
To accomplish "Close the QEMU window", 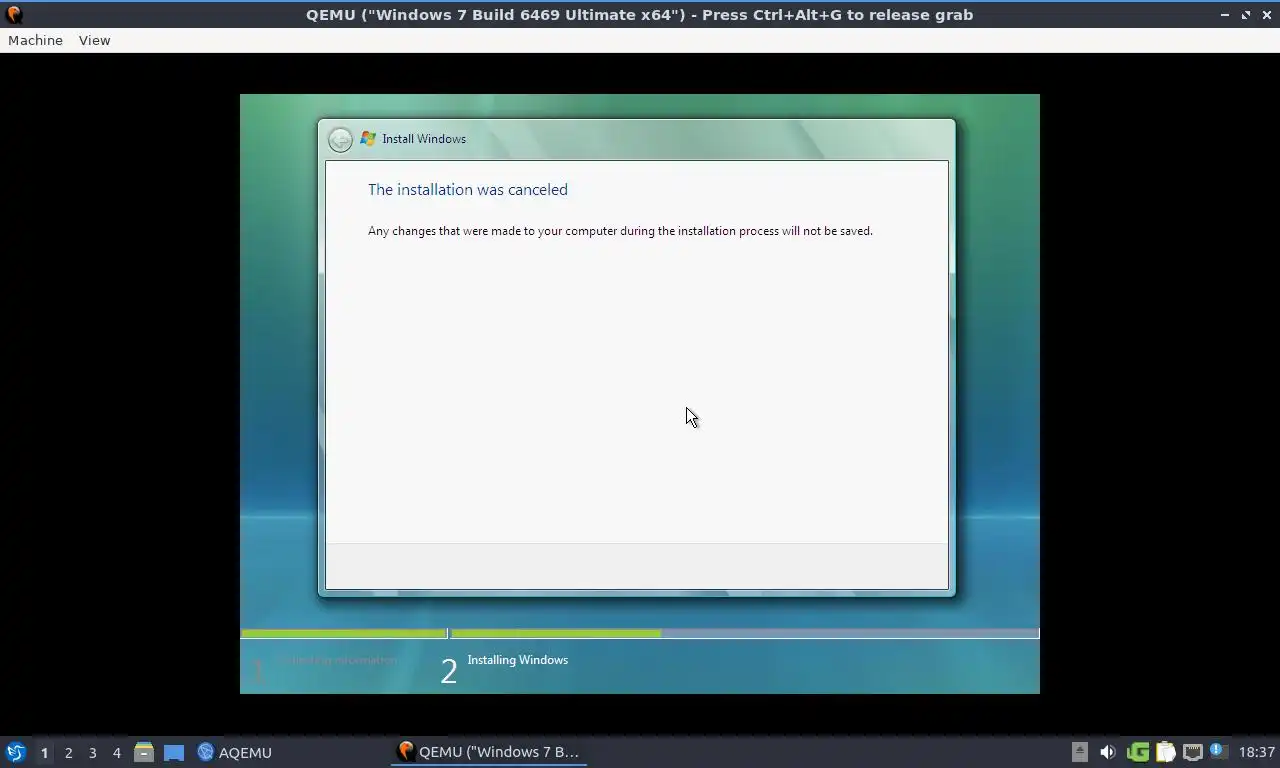I will 1266,15.
